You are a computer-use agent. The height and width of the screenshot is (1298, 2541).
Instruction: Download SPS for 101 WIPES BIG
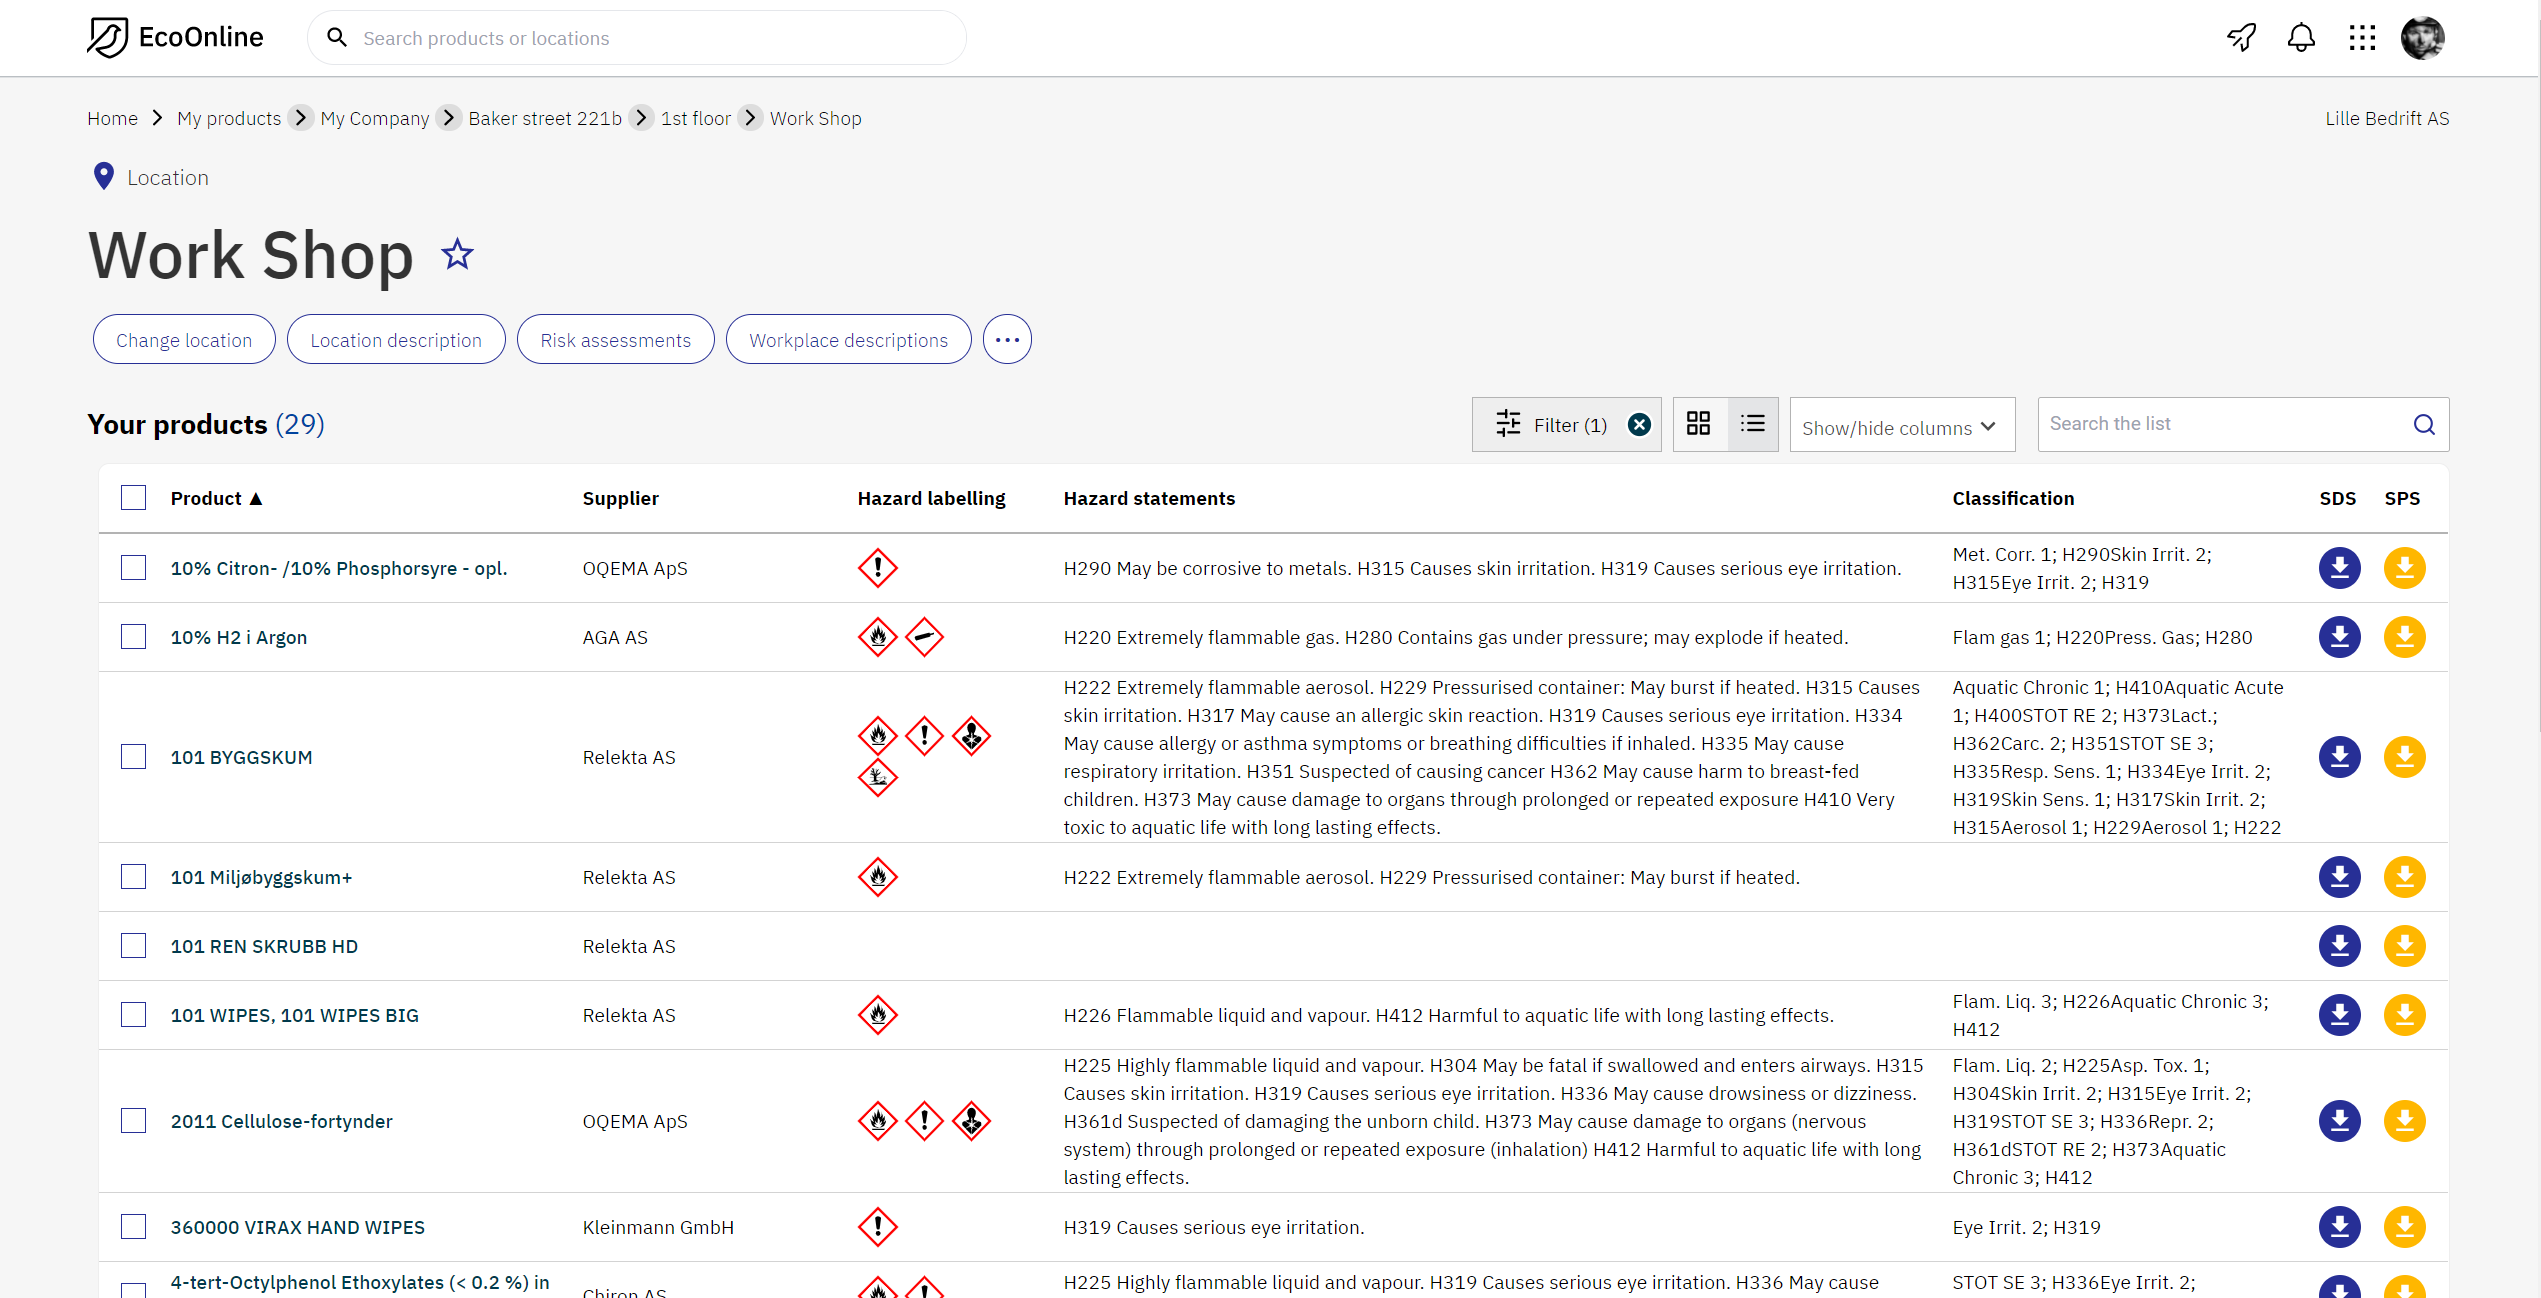(x=2404, y=1015)
